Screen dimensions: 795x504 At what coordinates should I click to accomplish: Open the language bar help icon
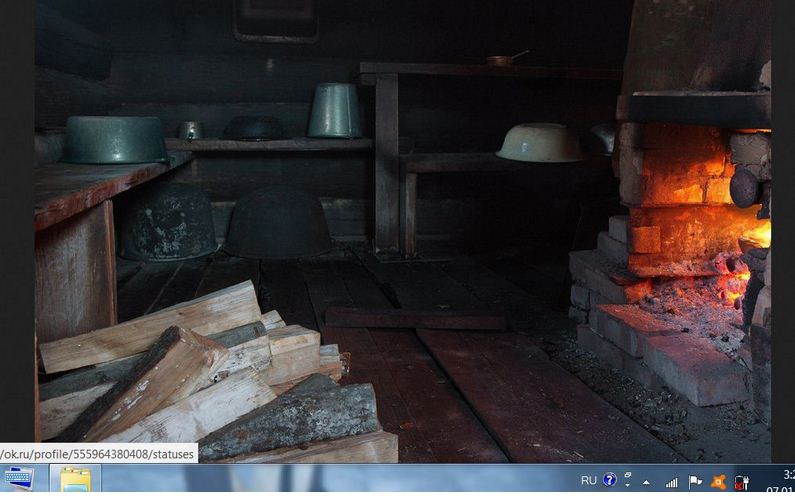(x=610, y=481)
